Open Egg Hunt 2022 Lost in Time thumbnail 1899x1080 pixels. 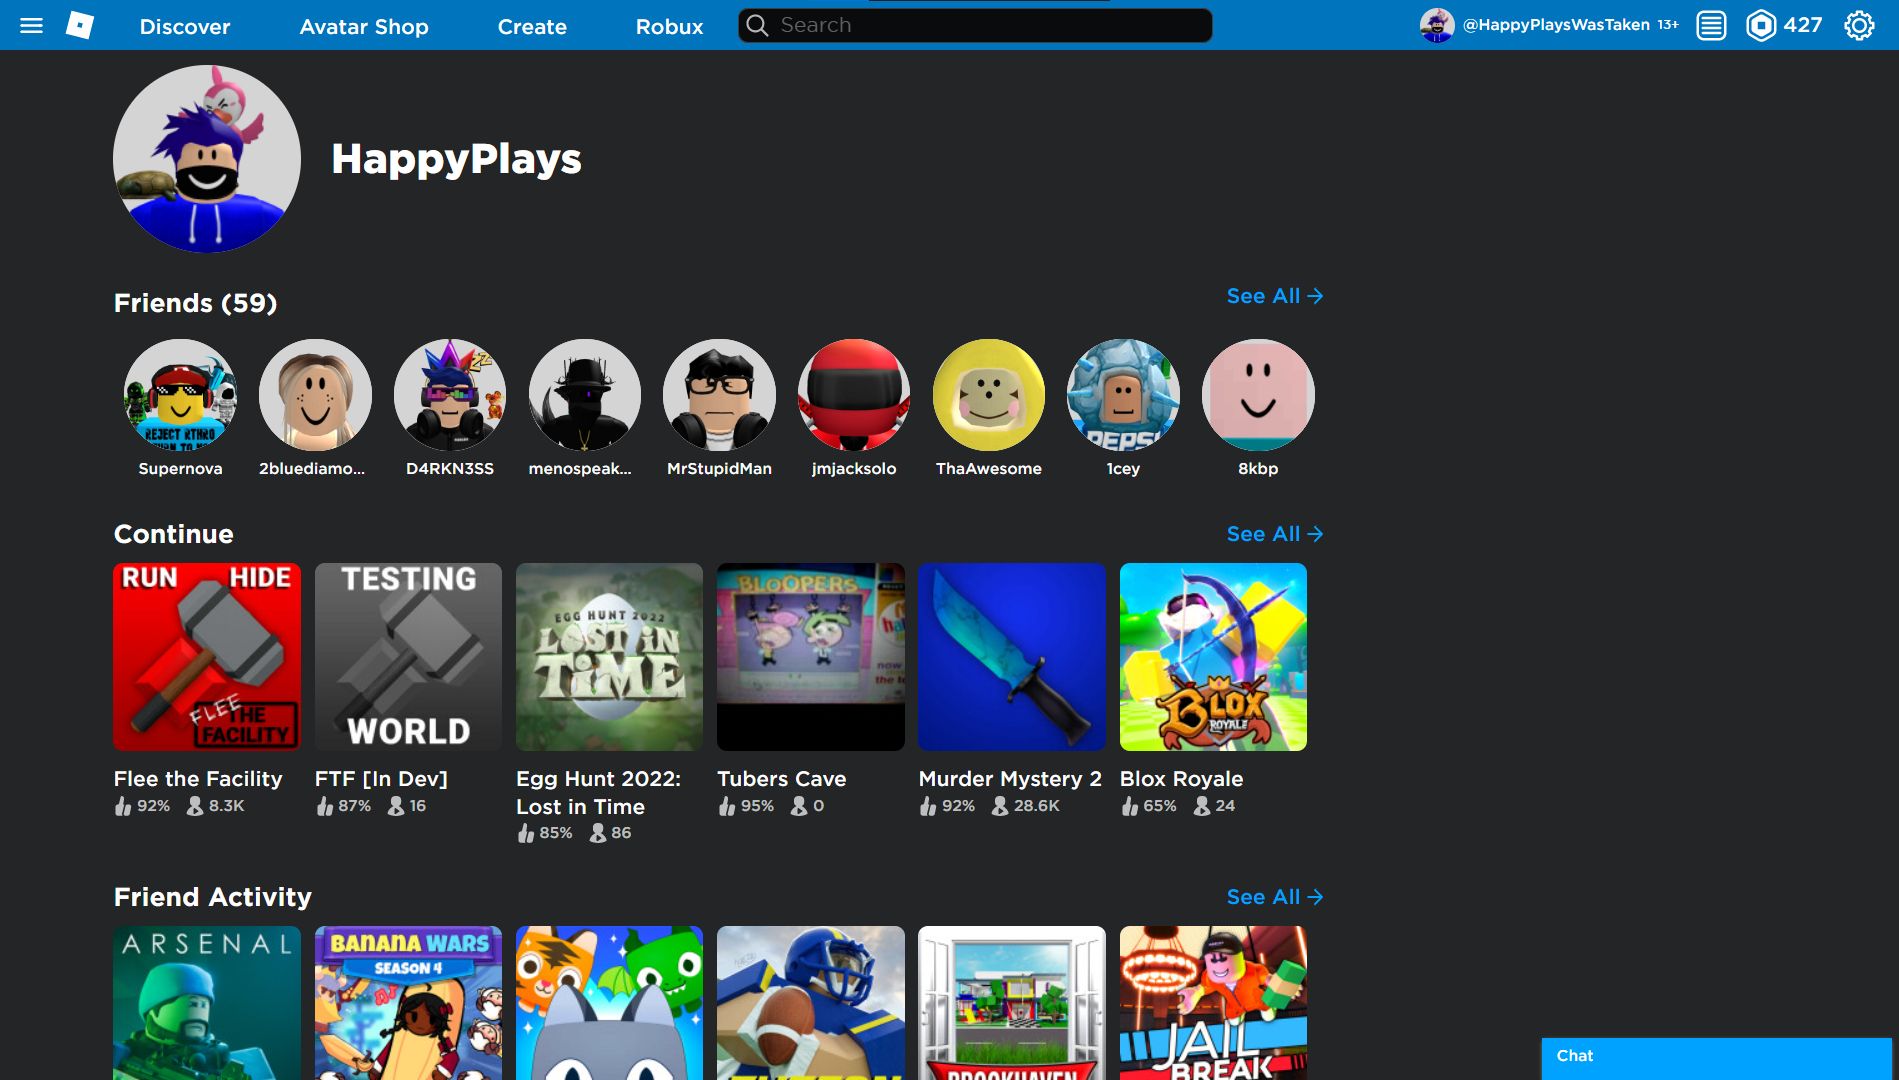(609, 657)
